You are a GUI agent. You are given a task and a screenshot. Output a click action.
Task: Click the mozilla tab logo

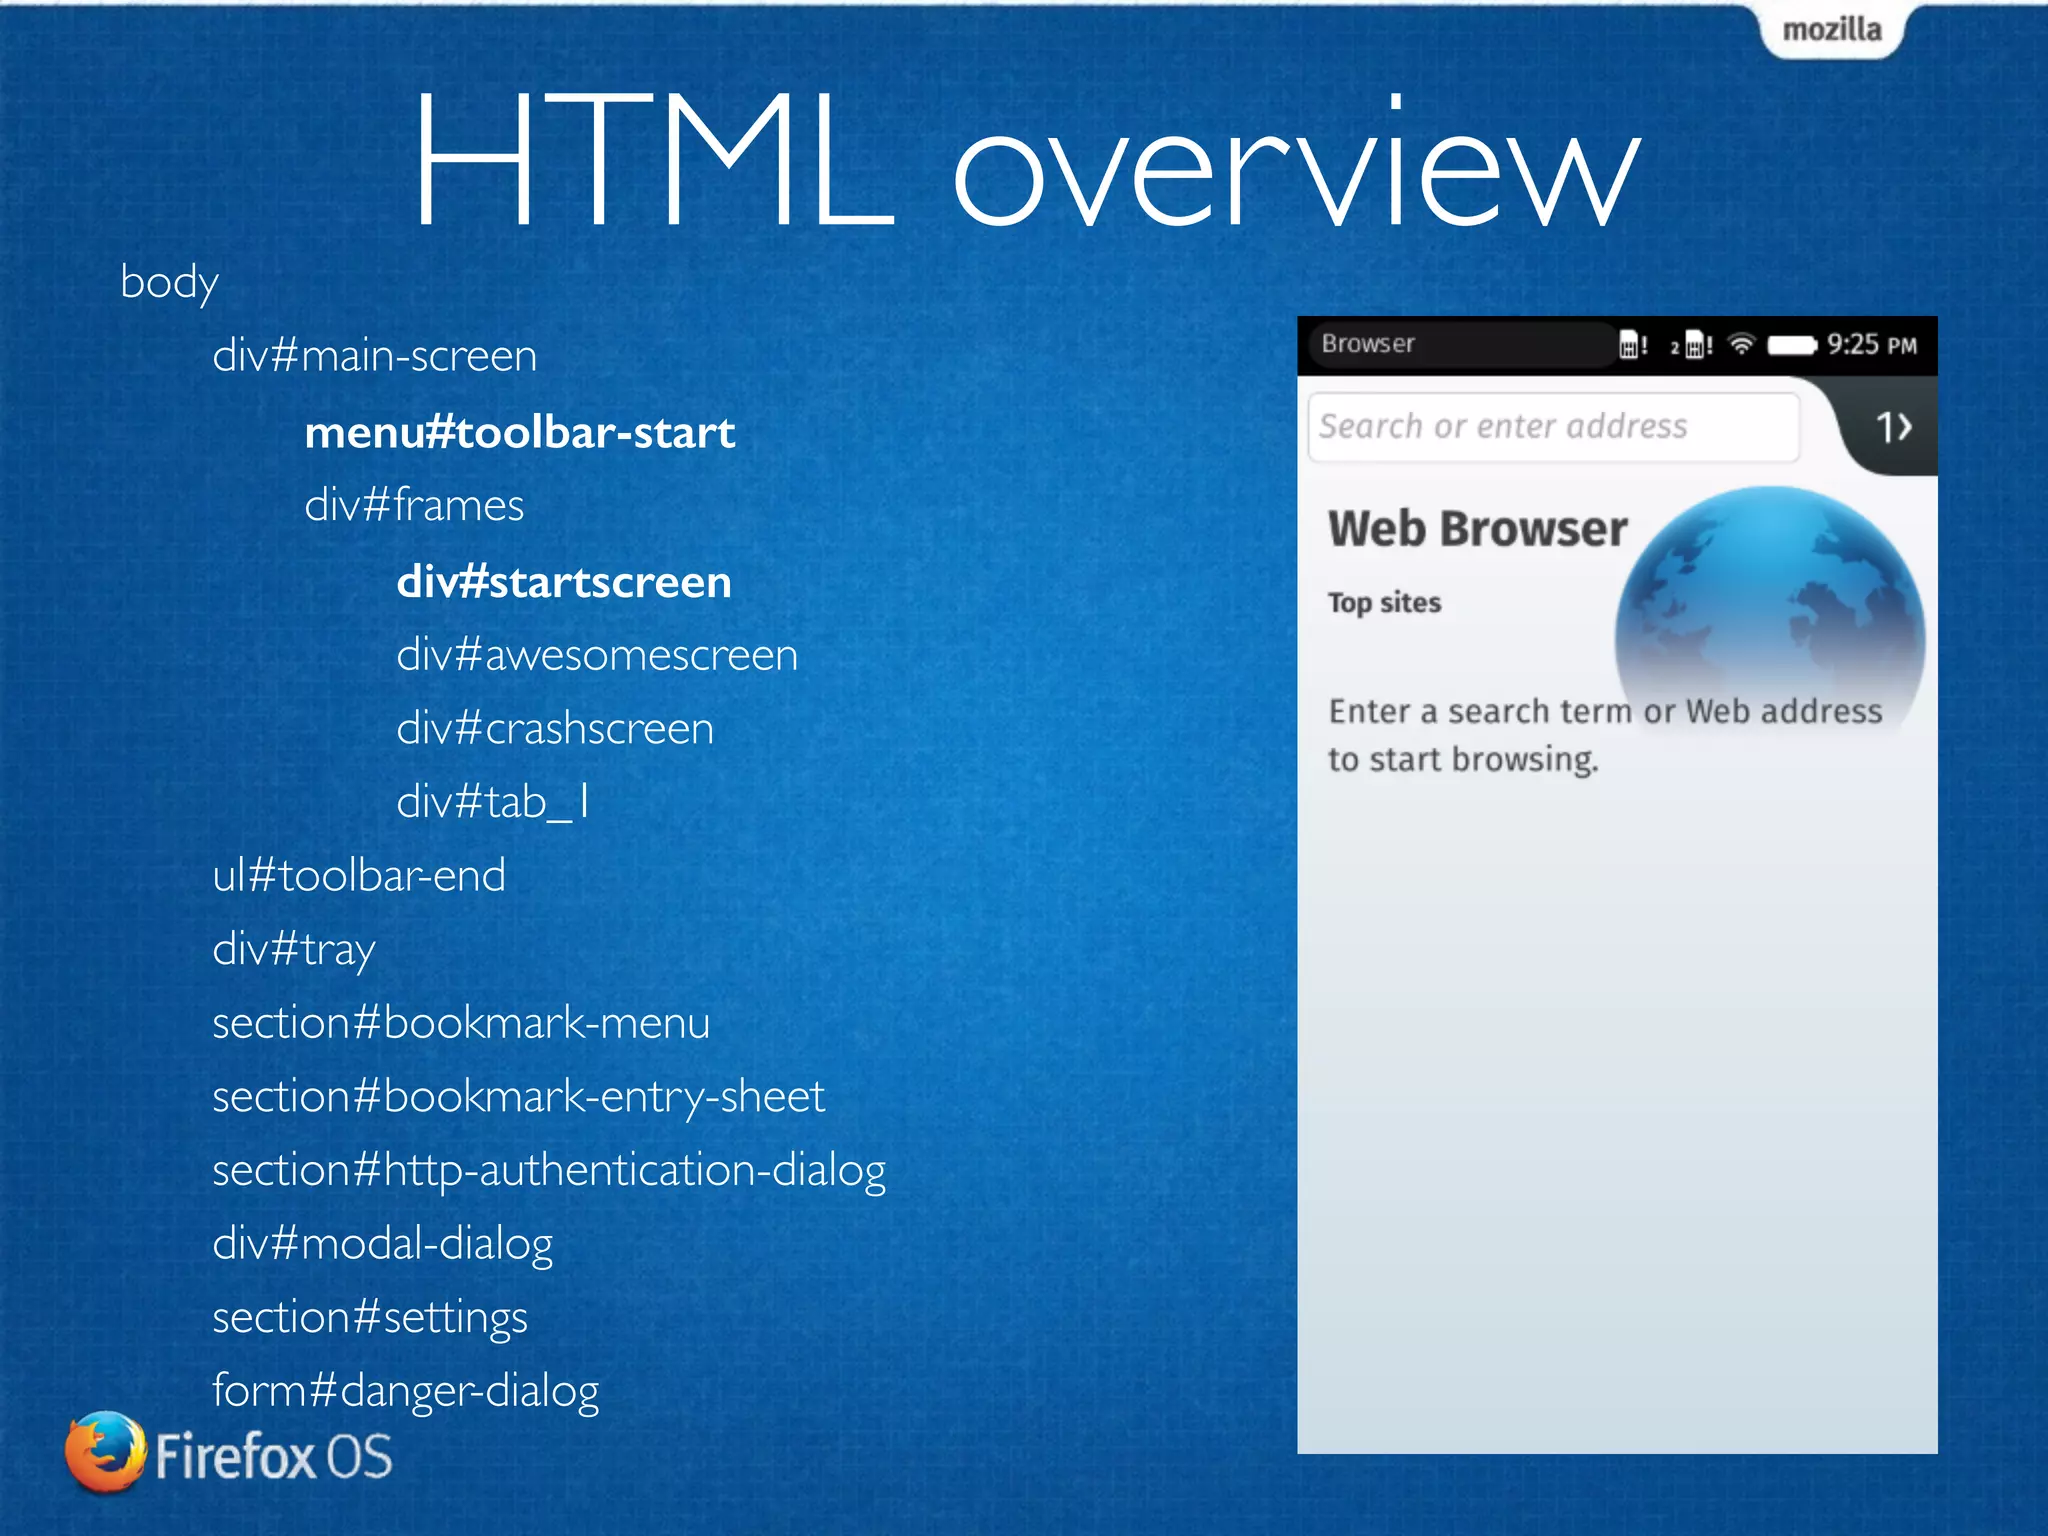pyautogui.click(x=1832, y=30)
